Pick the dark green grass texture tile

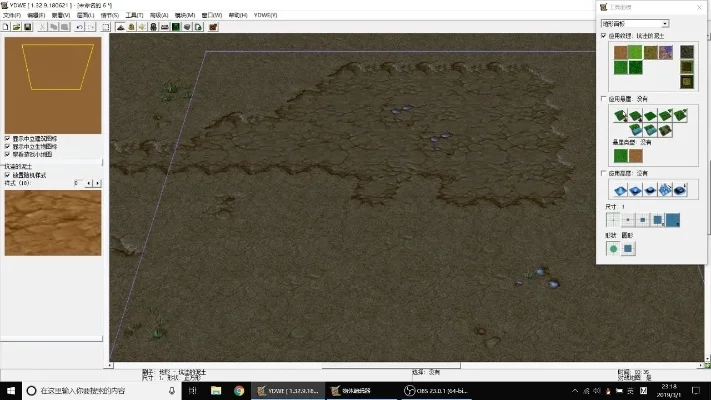(x=635, y=67)
